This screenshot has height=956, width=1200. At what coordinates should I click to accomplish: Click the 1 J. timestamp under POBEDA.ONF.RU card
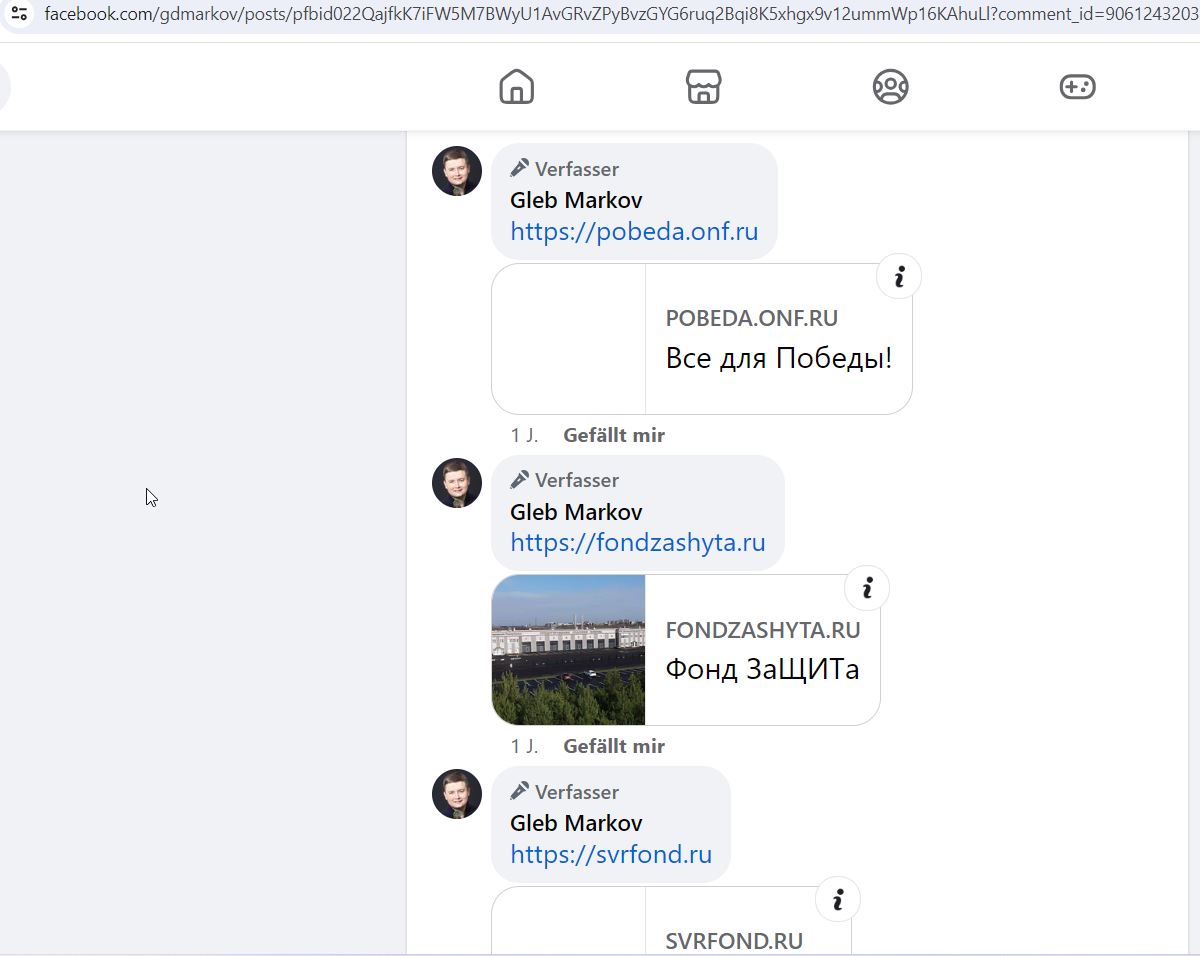[524, 435]
